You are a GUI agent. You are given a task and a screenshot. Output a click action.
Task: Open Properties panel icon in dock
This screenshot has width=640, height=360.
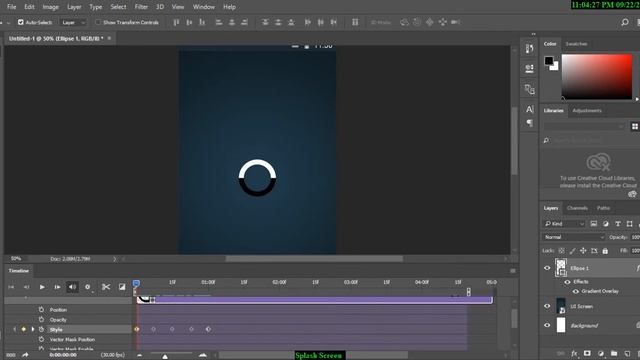click(x=529, y=68)
